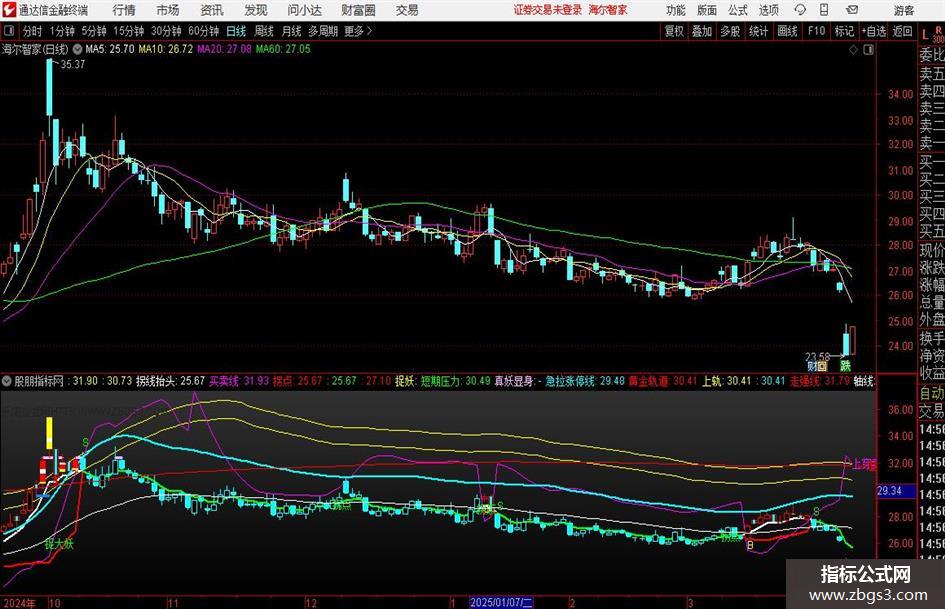Viewport: 945px width, 609px height.
Task: Click the 游客 guest account label
Action: [x=904, y=10]
